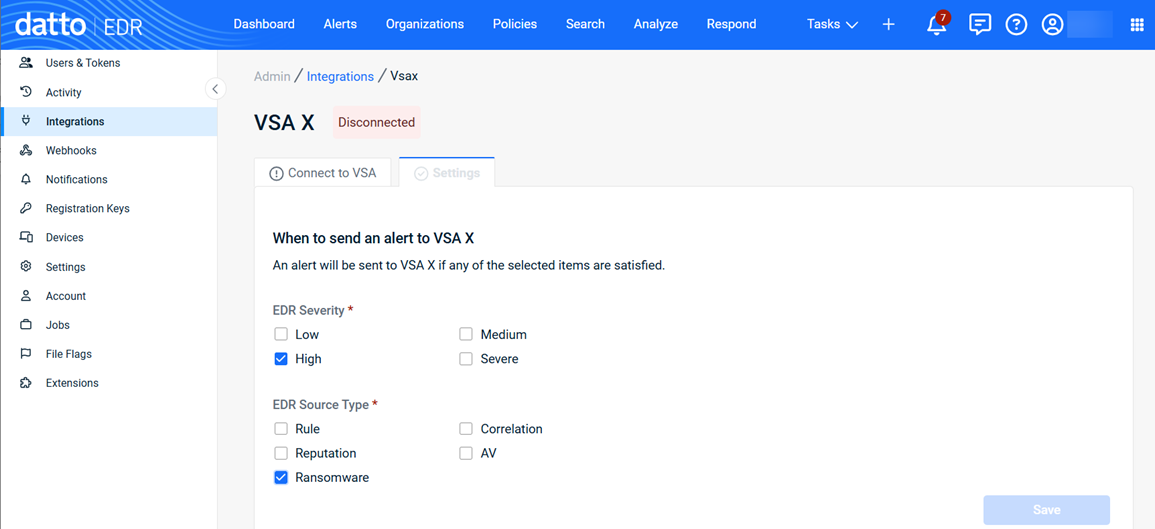Open the help question mark icon
1155x529 pixels.
(x=1017, y=24)
